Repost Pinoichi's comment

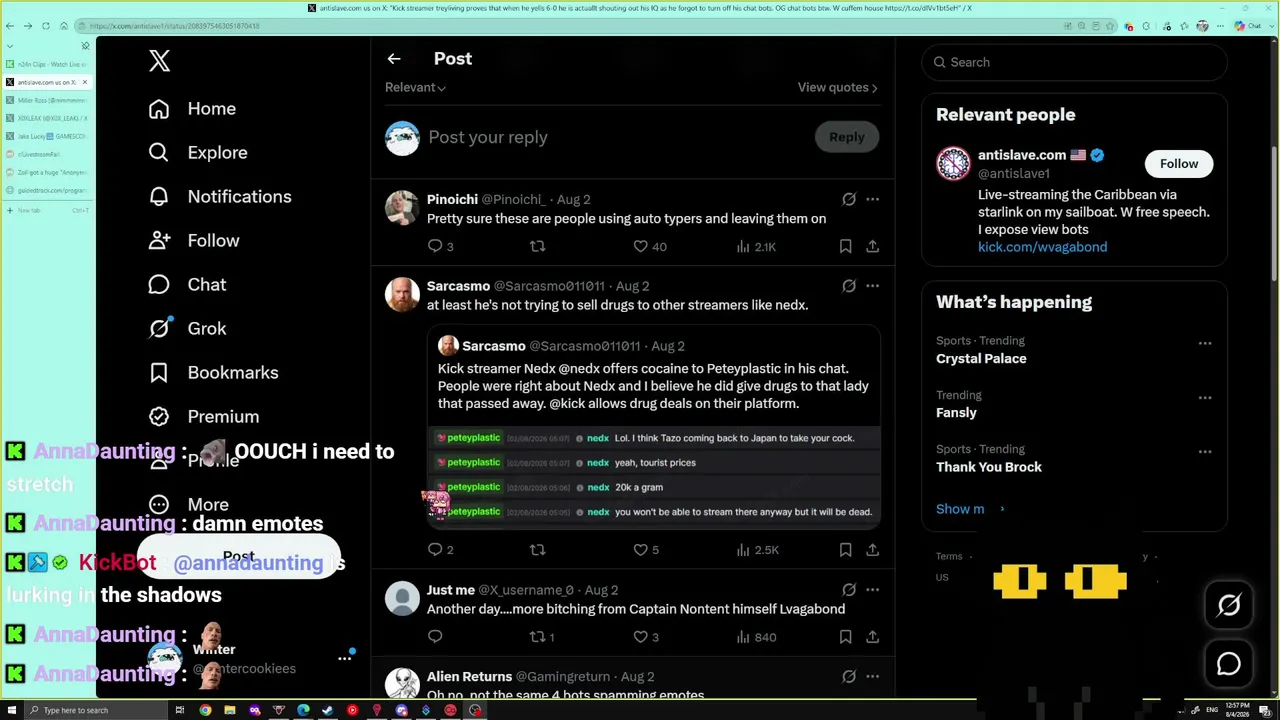(x=538, y=246)
